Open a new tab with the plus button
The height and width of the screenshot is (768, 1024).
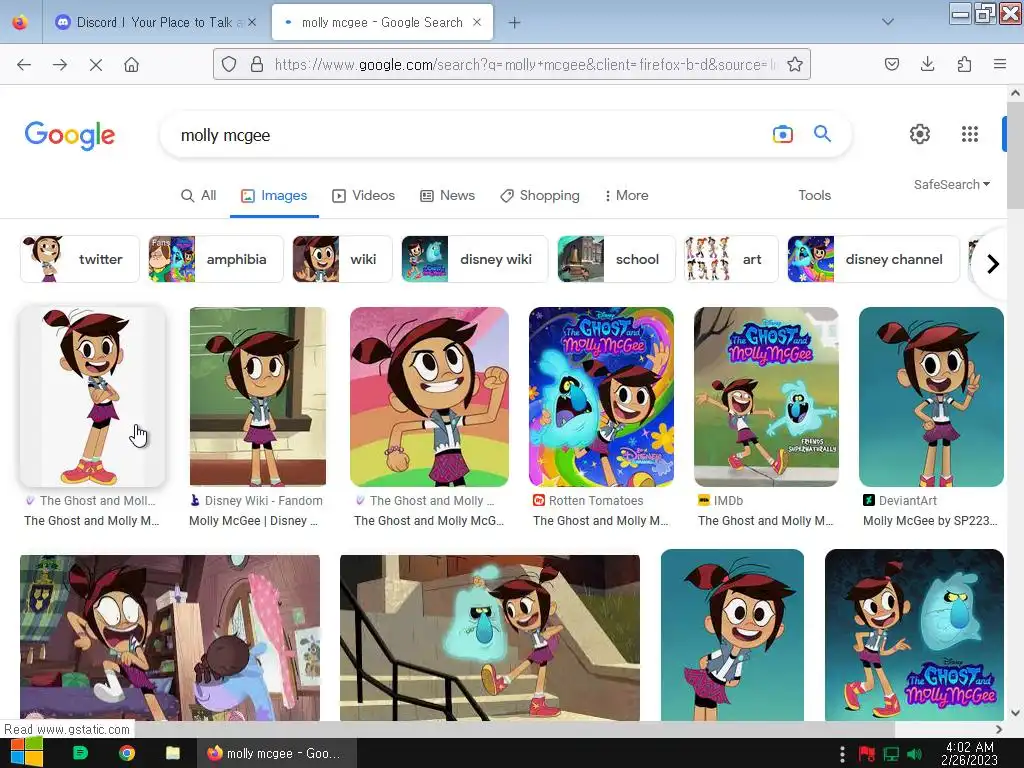click(x=515, y=23)
